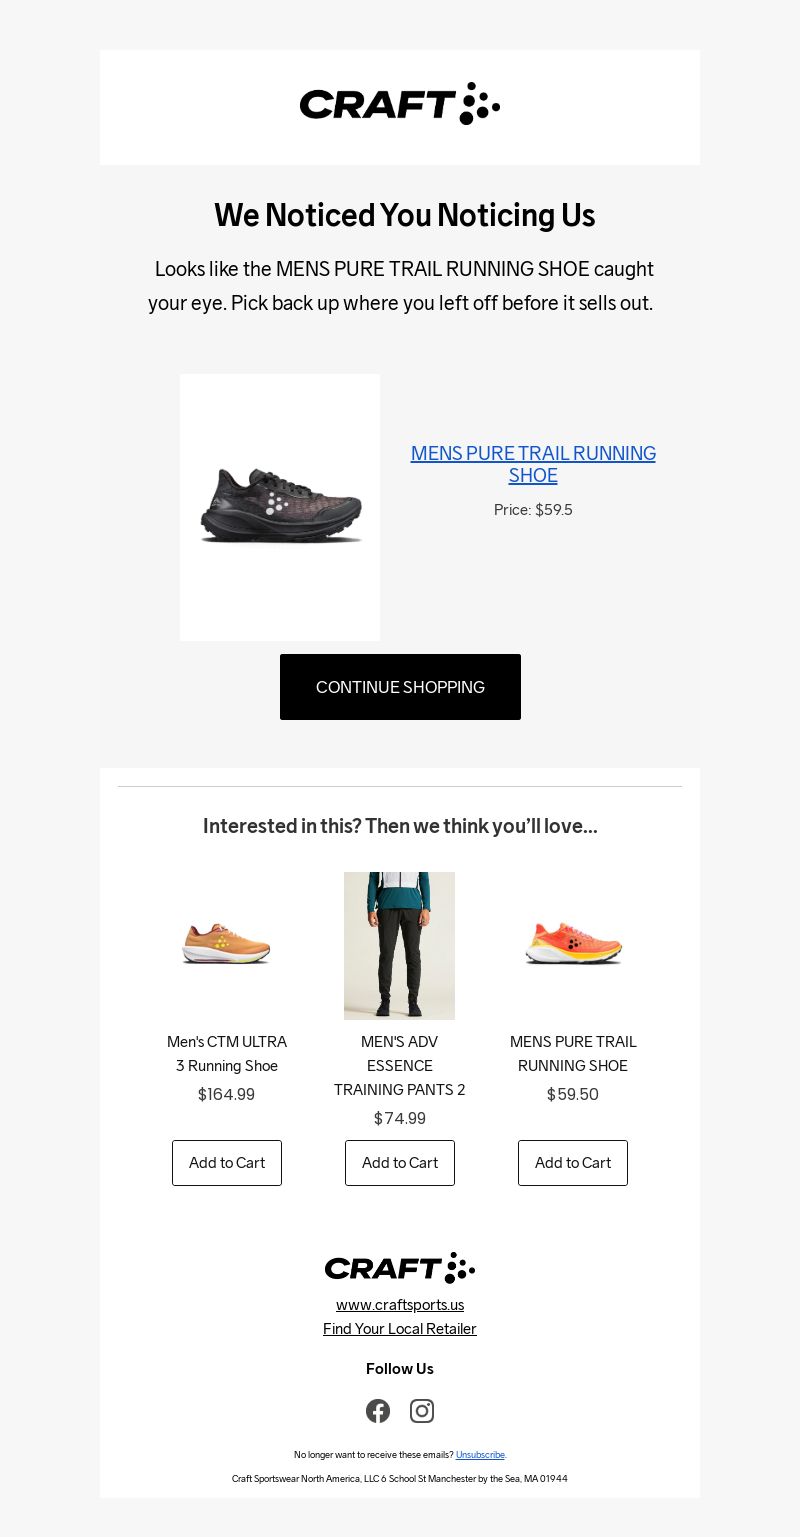Image resolution: width=800 pixels, height=1537 pixels.
Task: Click the Unsubscribe link
Action: point(480,1455)
